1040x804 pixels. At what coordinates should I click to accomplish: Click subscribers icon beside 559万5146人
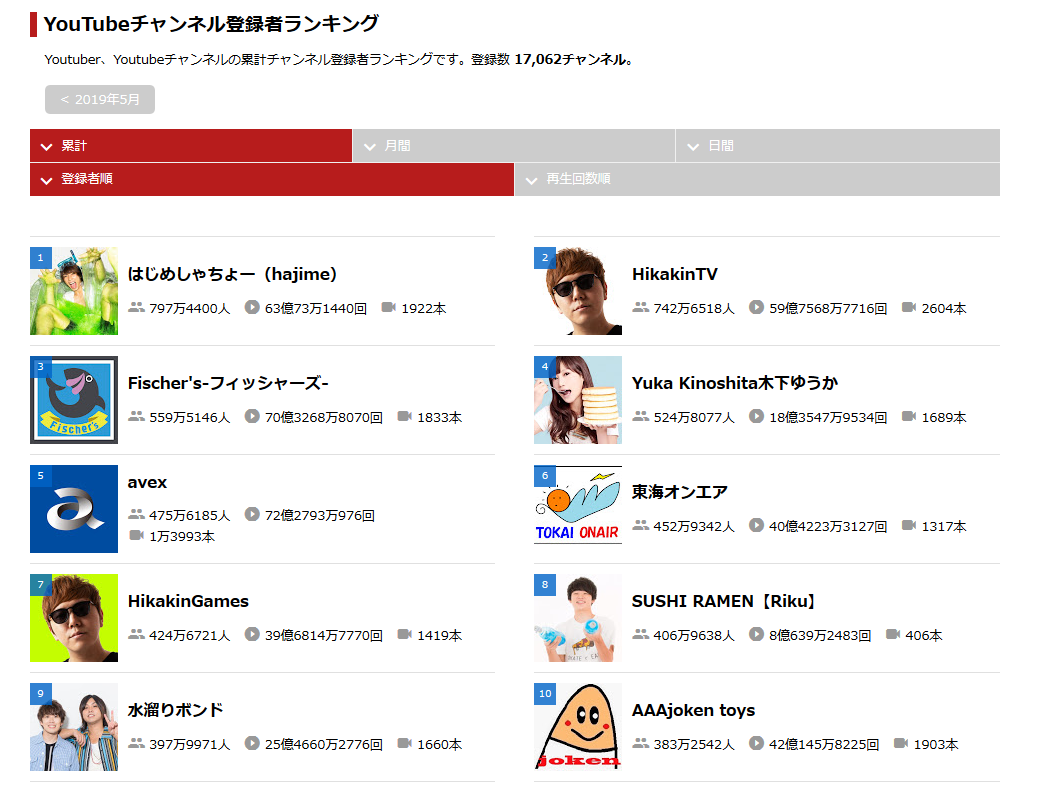point(136,416)
